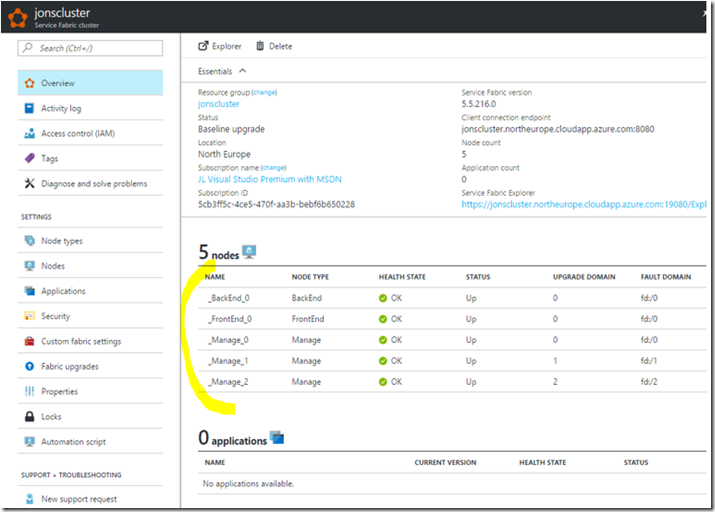Click the Locks padlock icon

click(x=29, y=416)
